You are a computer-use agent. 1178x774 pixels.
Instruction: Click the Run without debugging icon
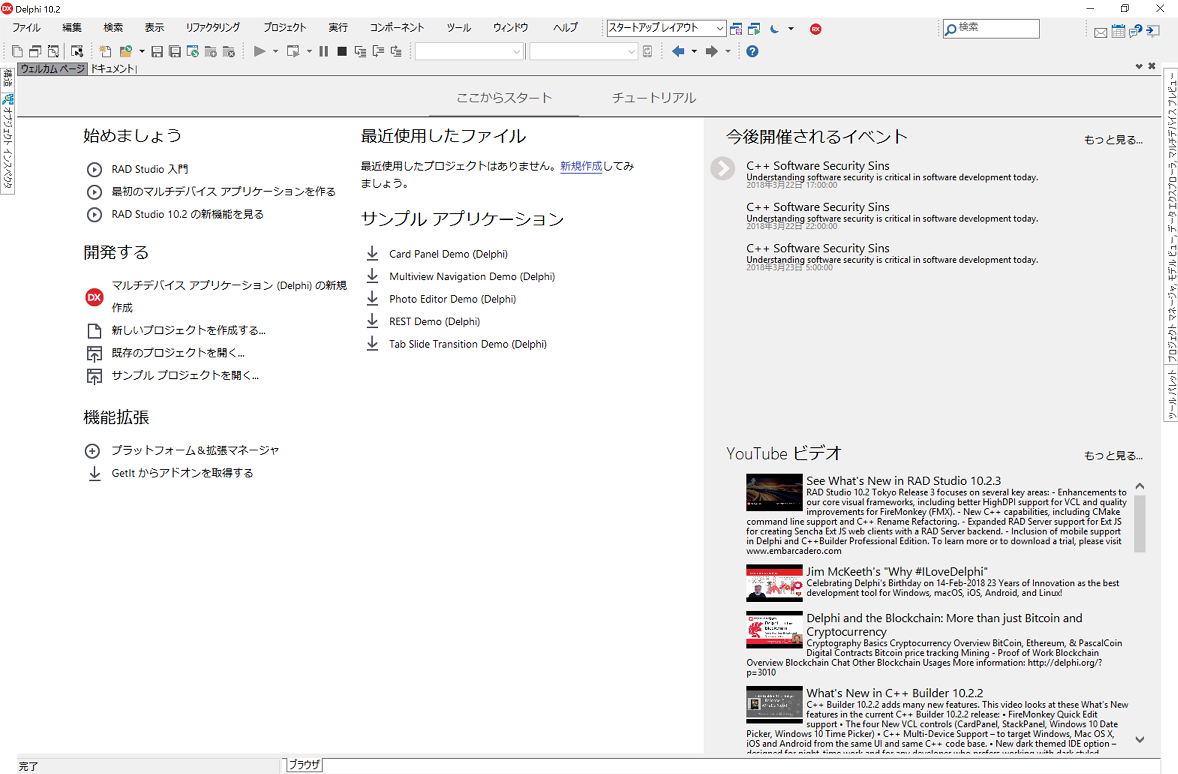[x=293, y=51]
